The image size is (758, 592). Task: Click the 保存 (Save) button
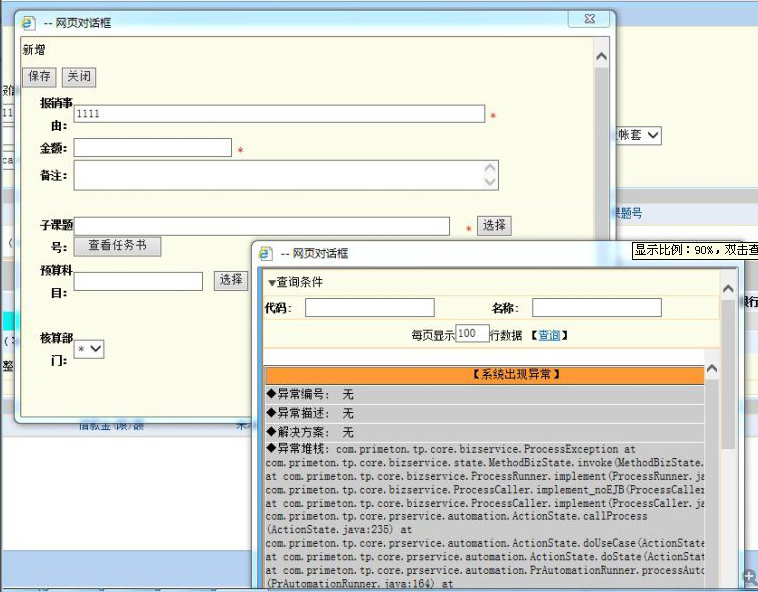40,77
